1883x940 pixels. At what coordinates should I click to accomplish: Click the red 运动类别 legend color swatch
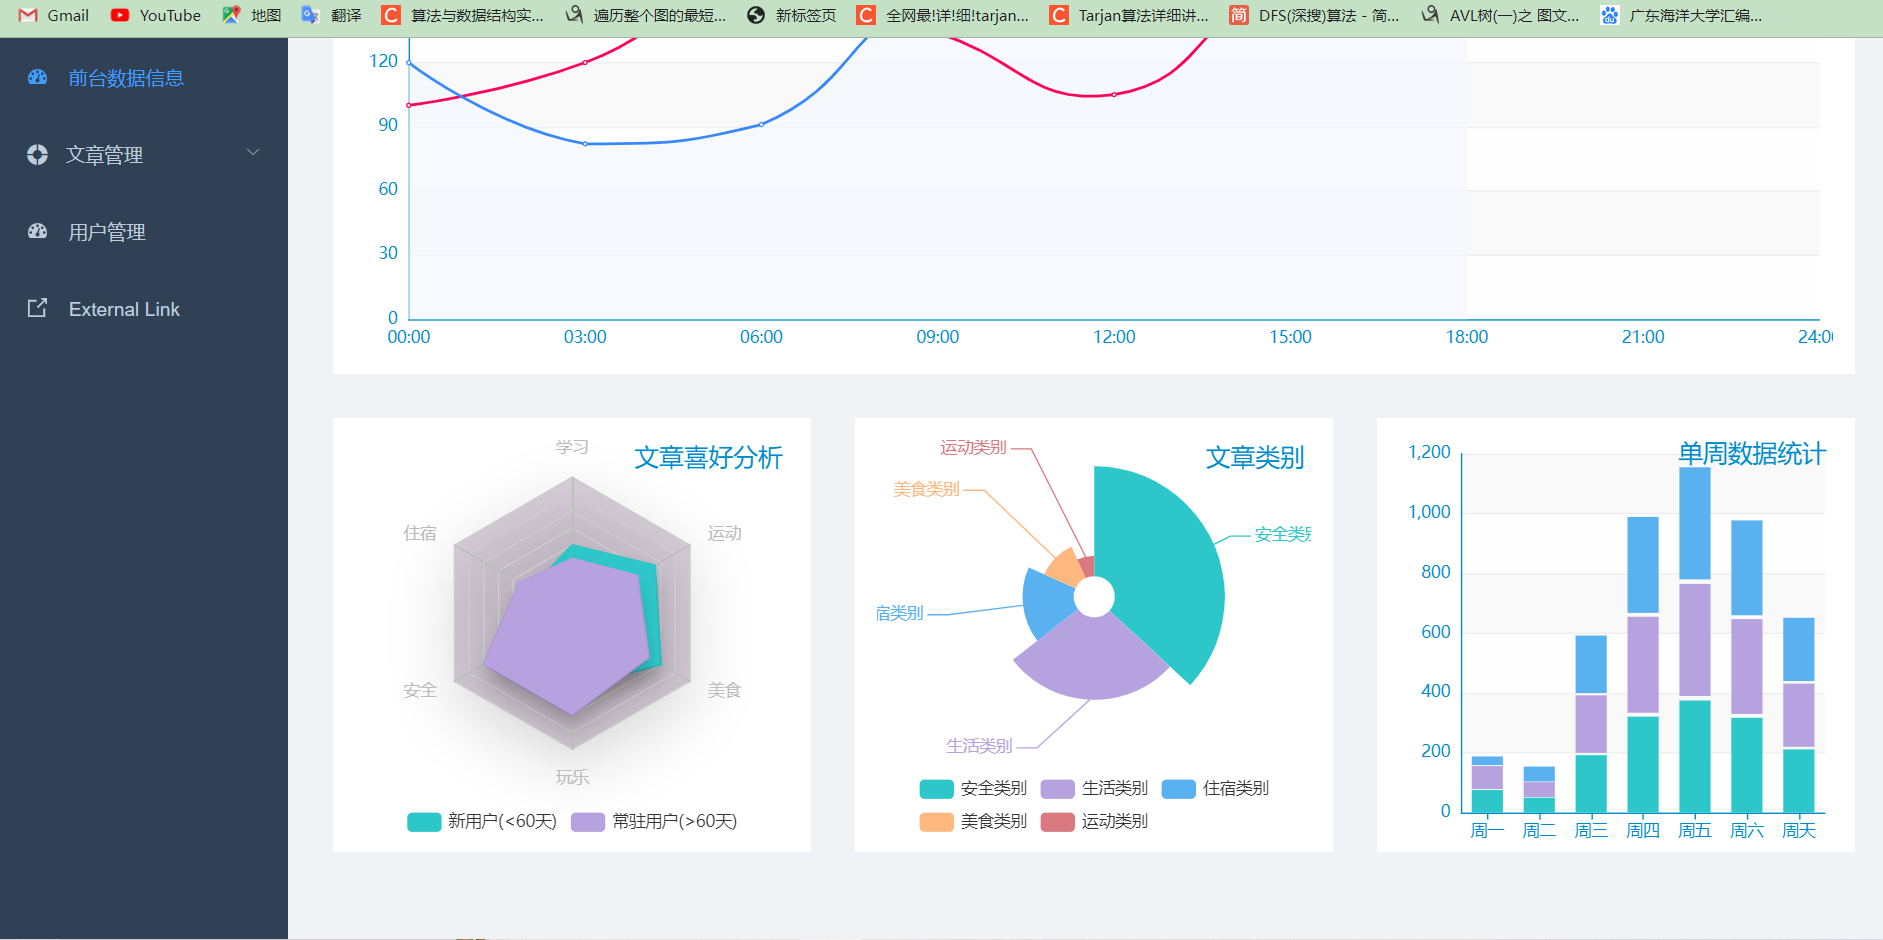click(x=1057, y=822)
